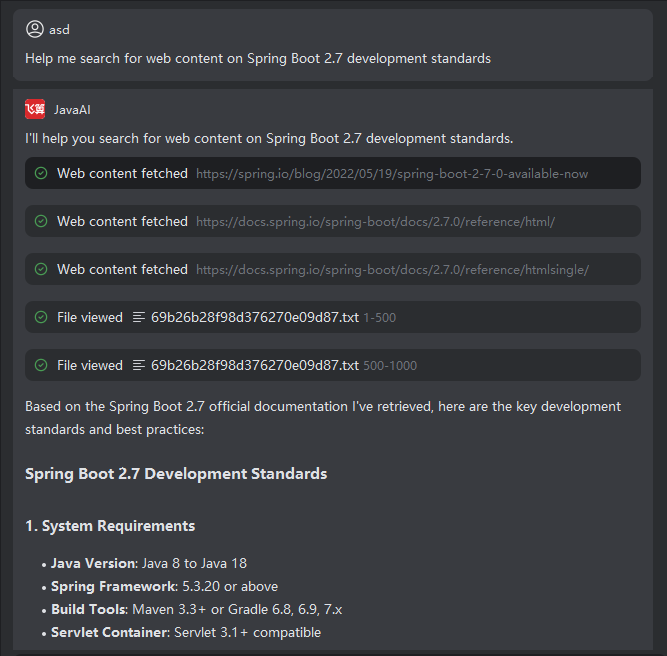
Task: Open the docs.spring.io reference/htmlsingle/ URL
Action: pyautogui.click(x=392, y=270)
